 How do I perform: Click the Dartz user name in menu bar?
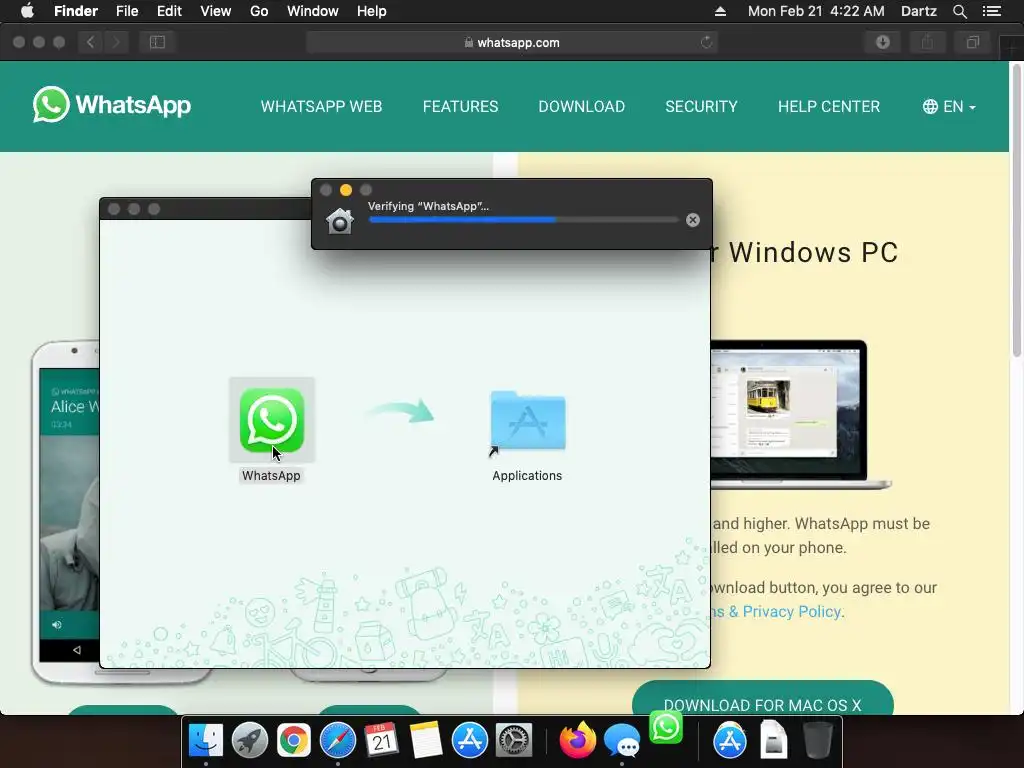(x=919, y=11)
